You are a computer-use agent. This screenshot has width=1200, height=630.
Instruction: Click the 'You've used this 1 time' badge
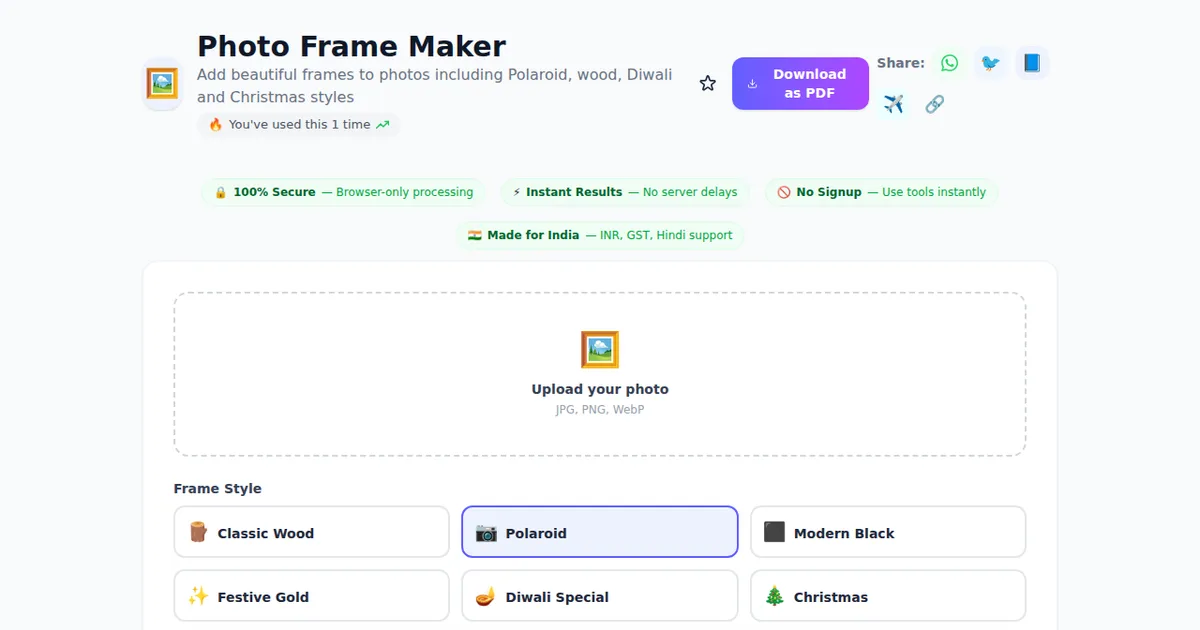(297, 124)
